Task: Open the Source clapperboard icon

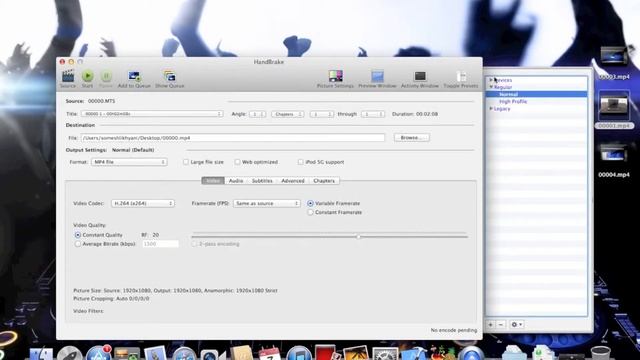Action: (x=68, y=76)
